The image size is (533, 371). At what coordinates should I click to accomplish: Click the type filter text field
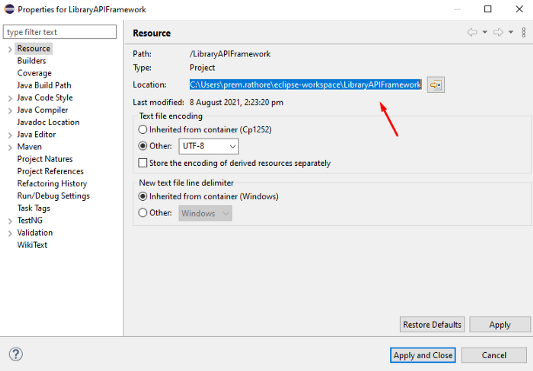(60, 32)
